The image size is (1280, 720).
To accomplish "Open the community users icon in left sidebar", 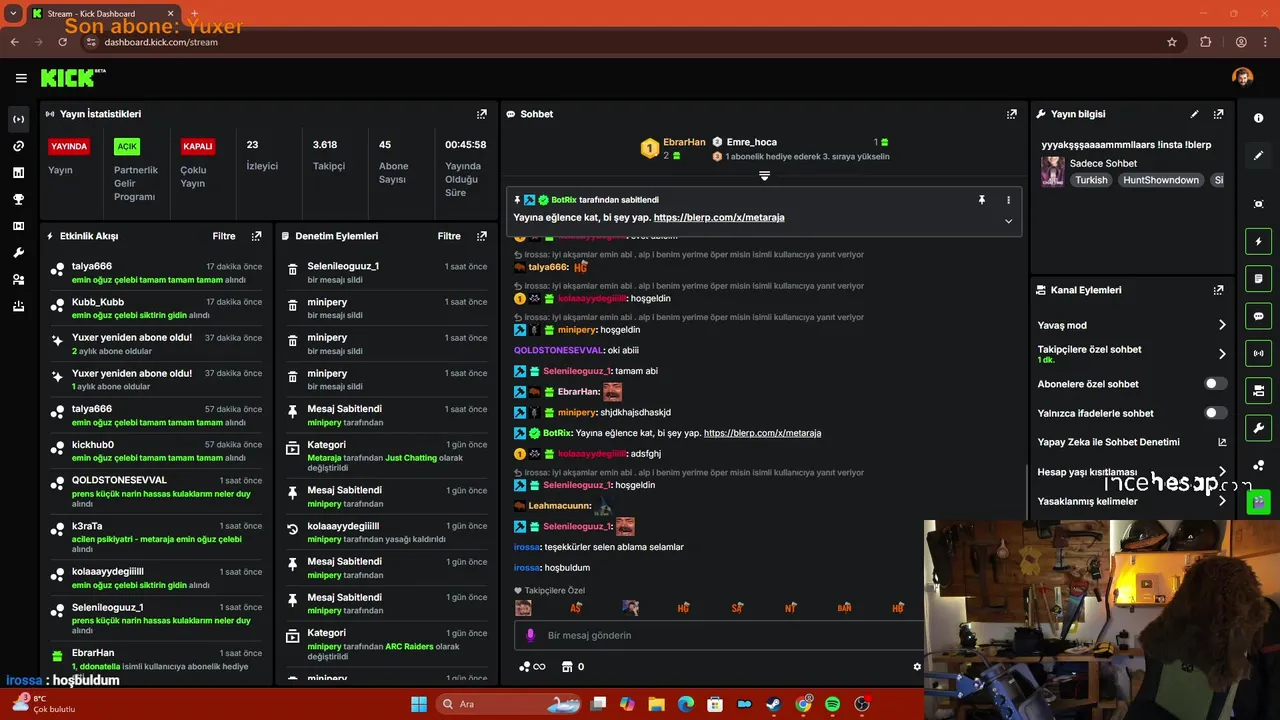I will (x=18, y=279).
